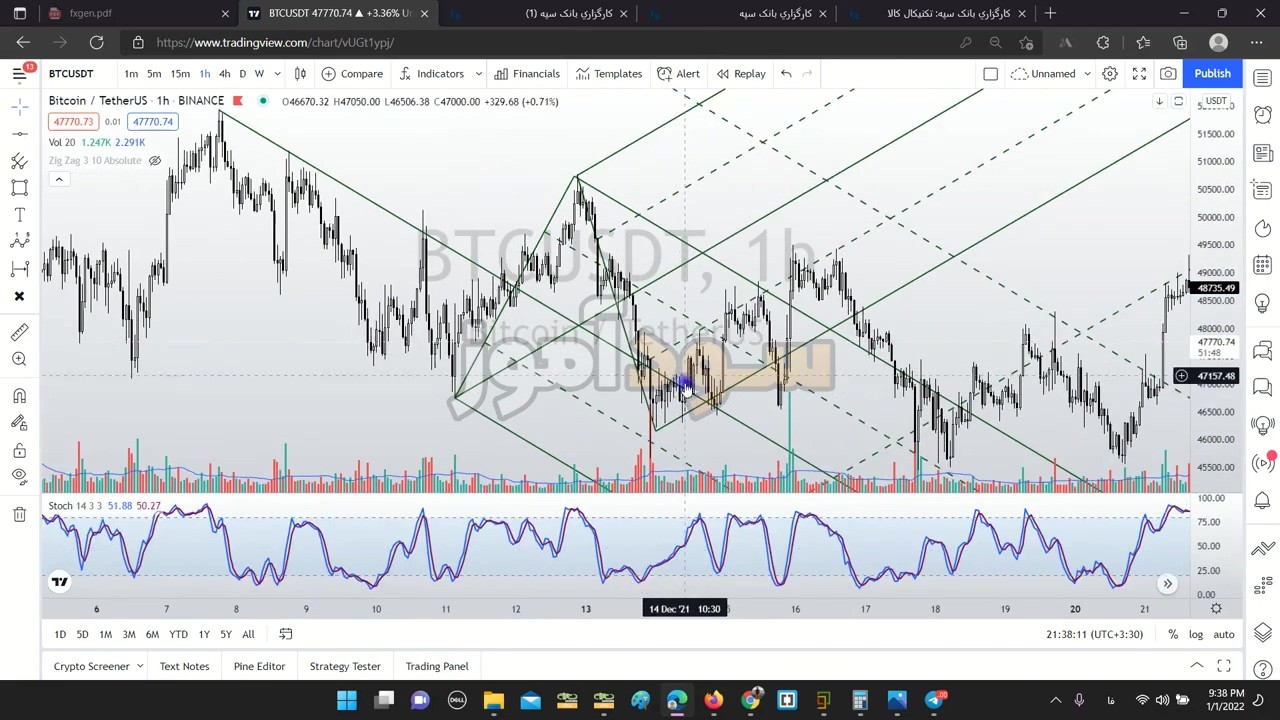Image resolution: width=1280 pixels, height=720 pixels.
Task: Click the Compare symbol button
Action: point(352,74)
